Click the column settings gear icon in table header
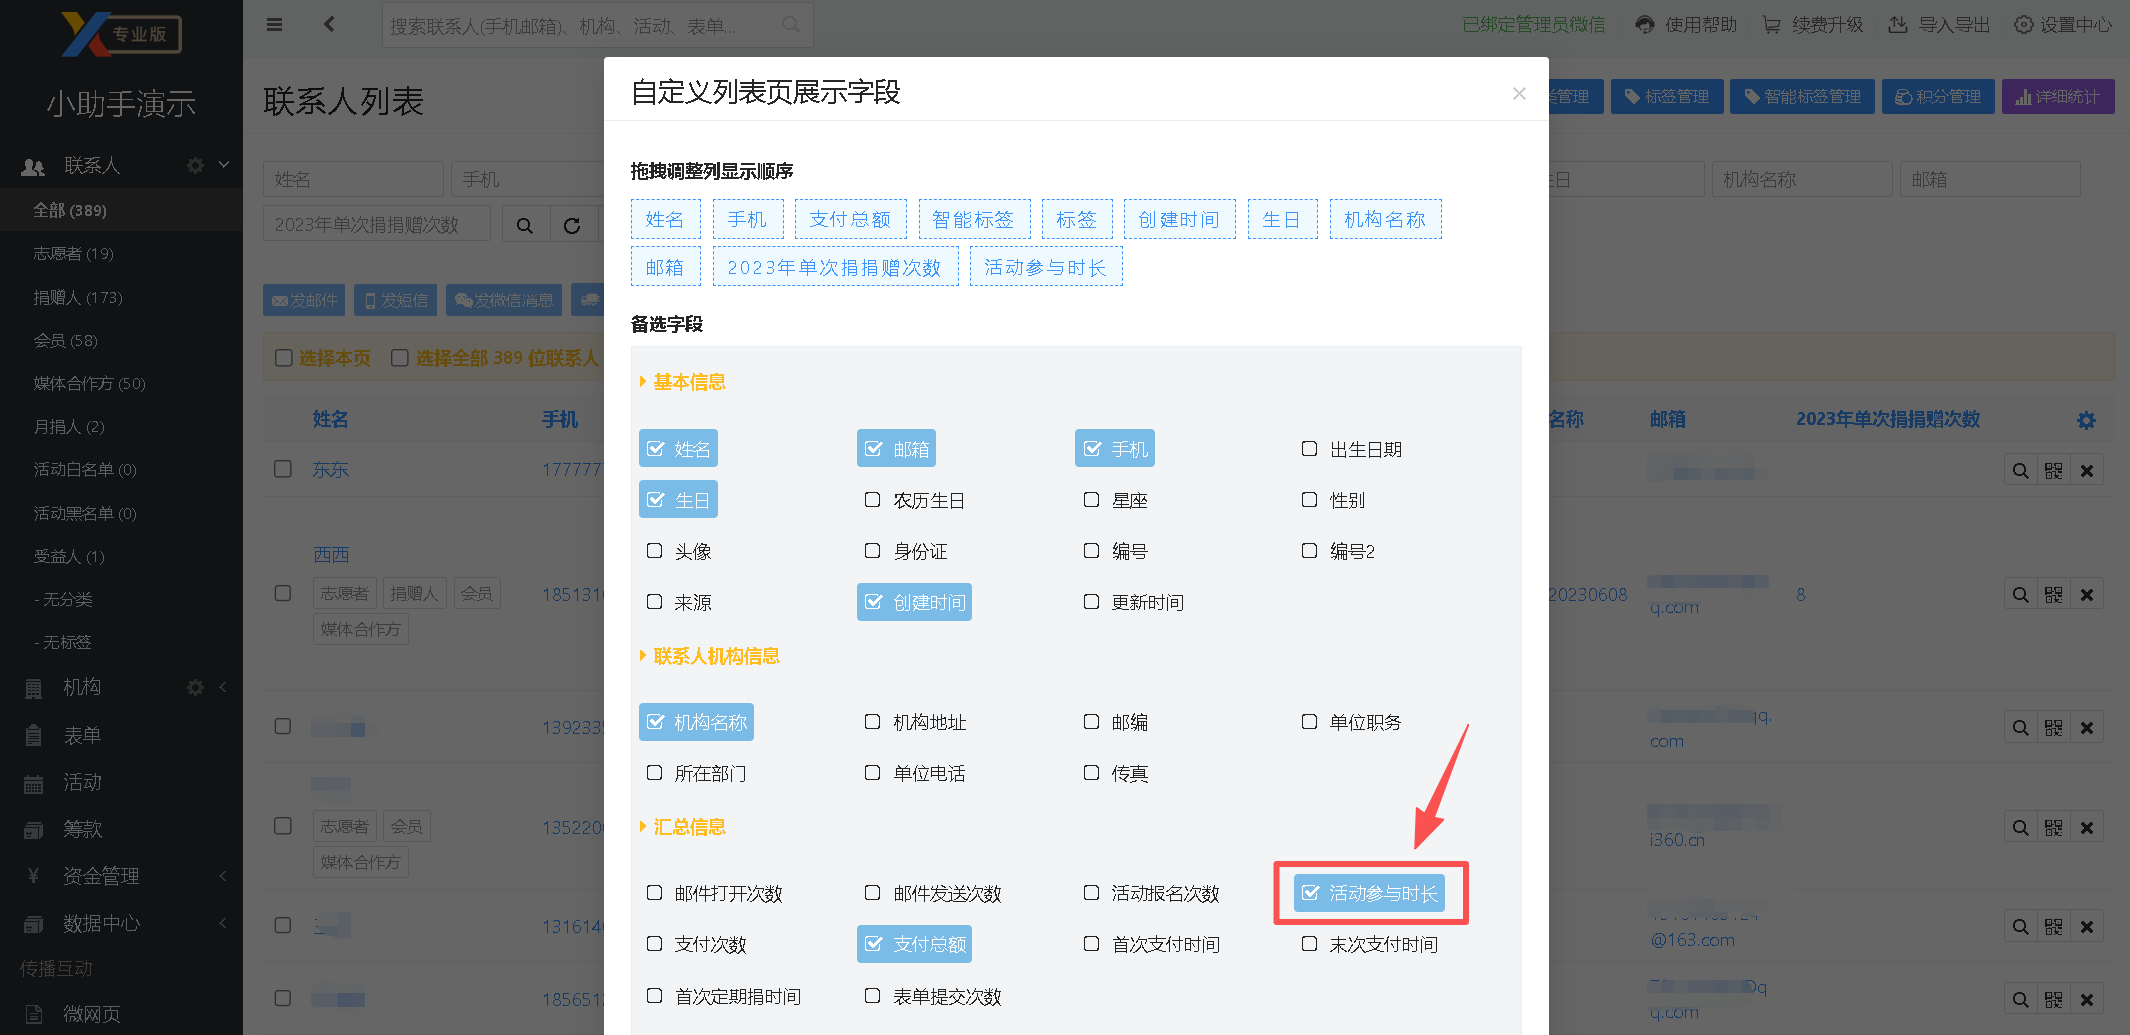This screenshot has width=2130, height=1035. tap(2086, 420)
